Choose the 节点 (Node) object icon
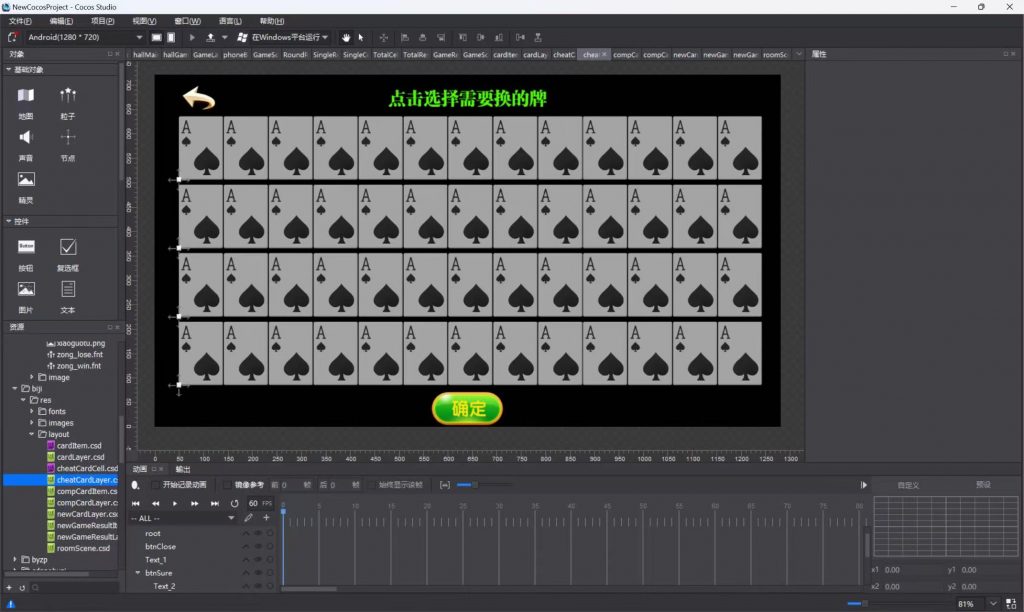This screenshot has height=612, width=1024. 68,139
